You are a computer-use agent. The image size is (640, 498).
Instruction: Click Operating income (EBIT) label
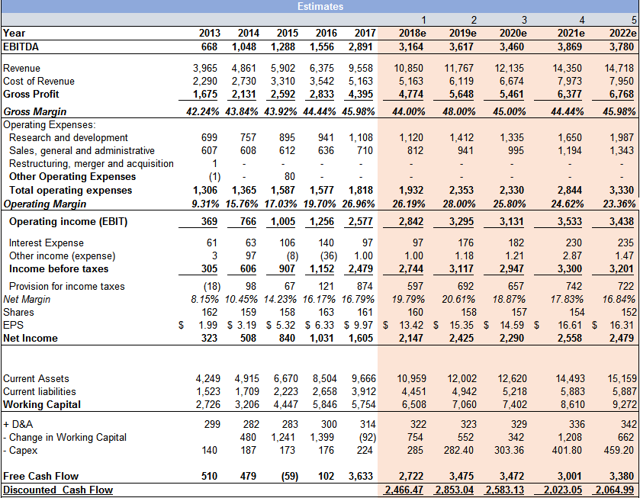[x=68, y=222]
